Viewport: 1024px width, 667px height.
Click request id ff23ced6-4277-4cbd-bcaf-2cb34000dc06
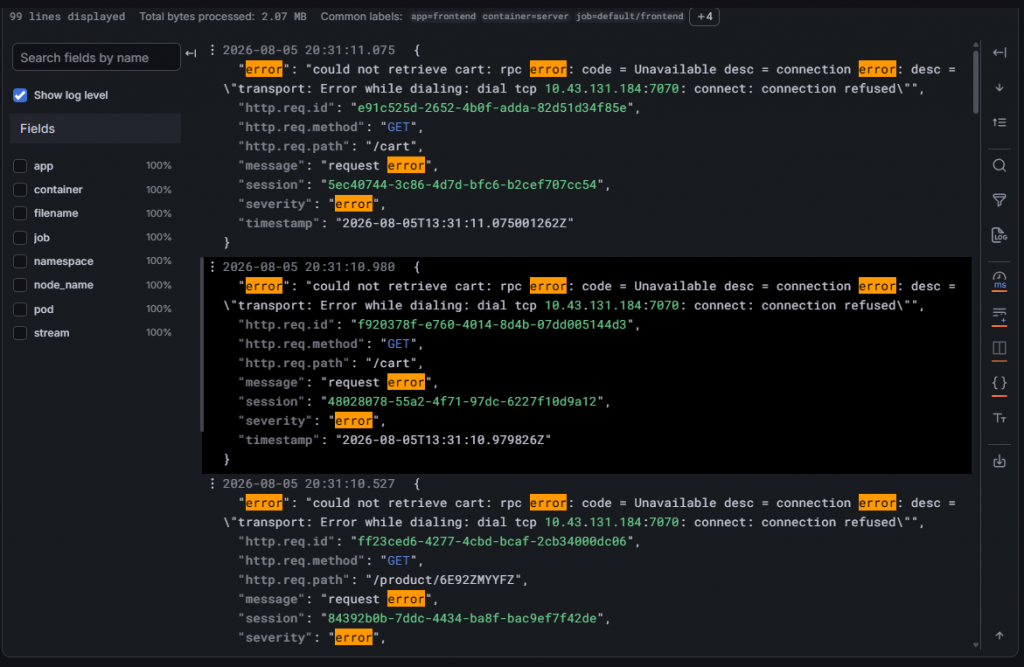click(492, 542)
